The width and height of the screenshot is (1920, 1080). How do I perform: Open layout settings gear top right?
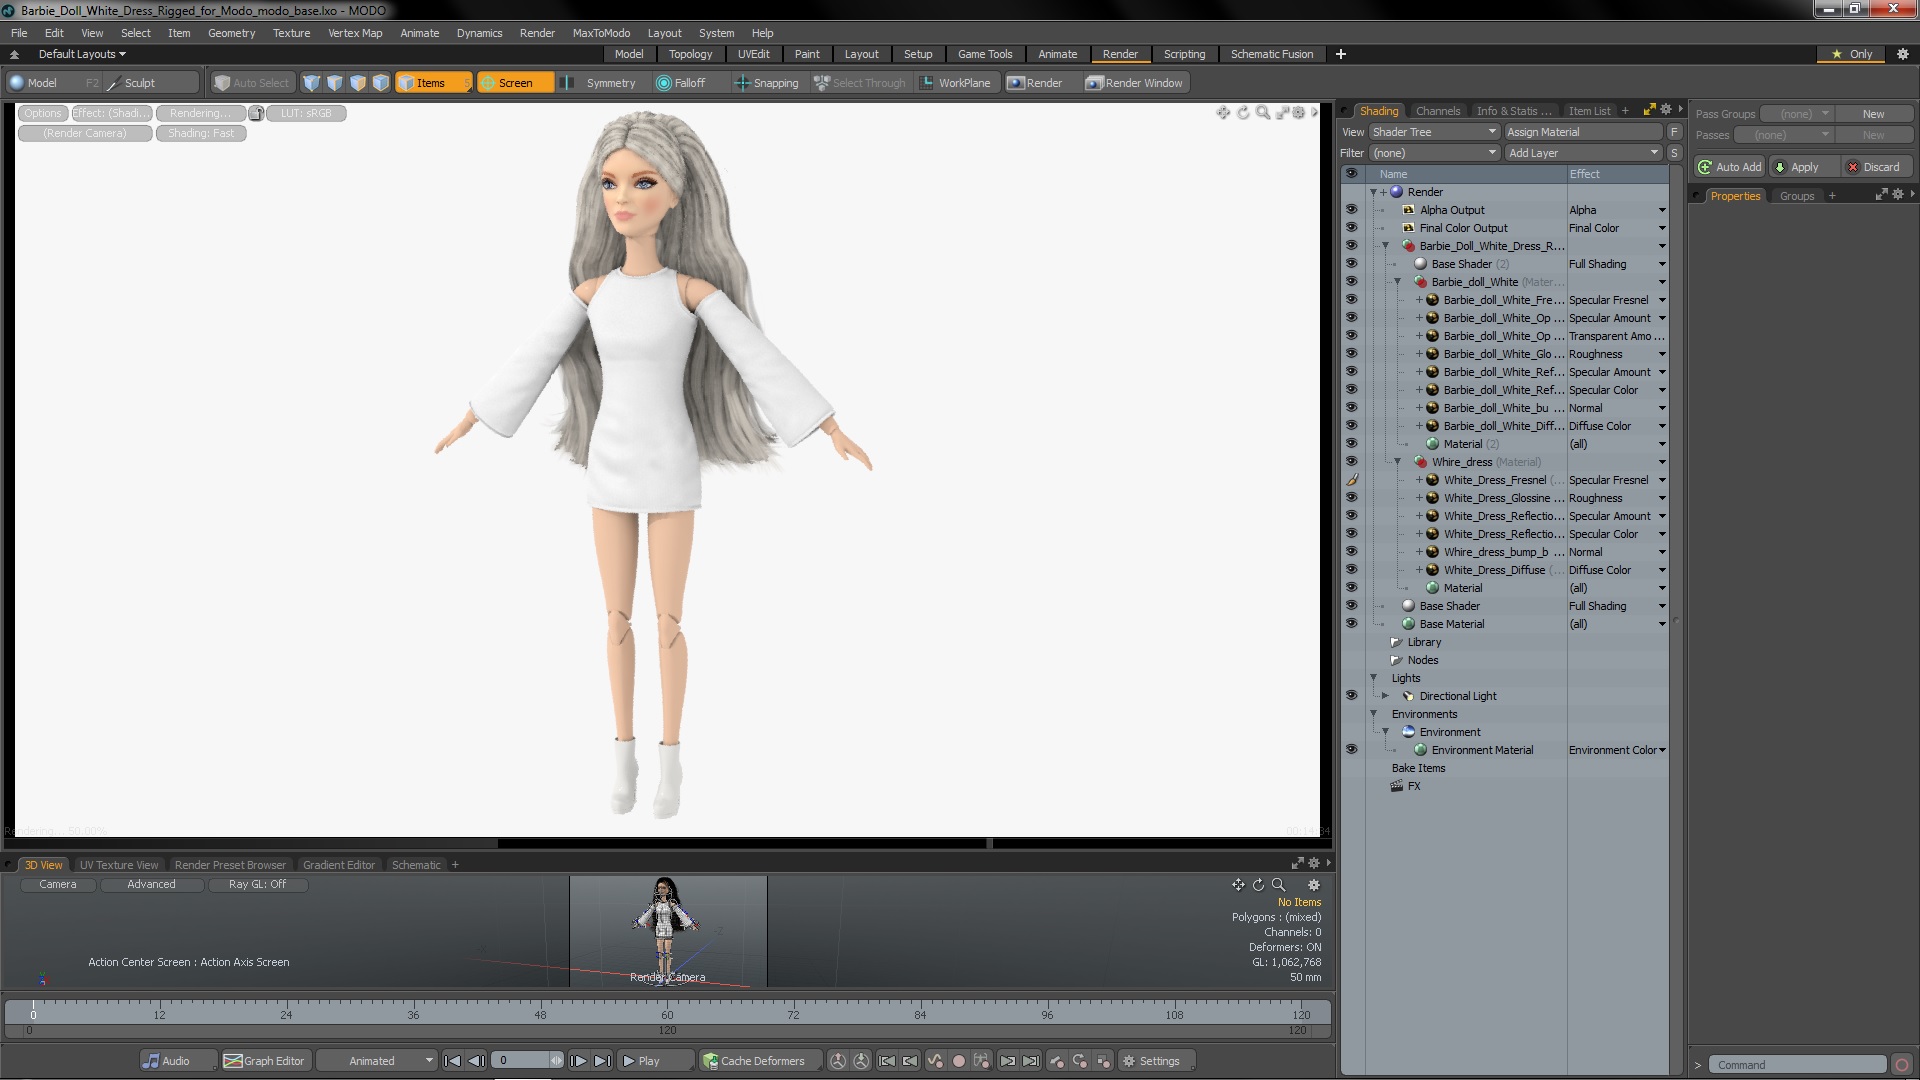coord(1903,54)
